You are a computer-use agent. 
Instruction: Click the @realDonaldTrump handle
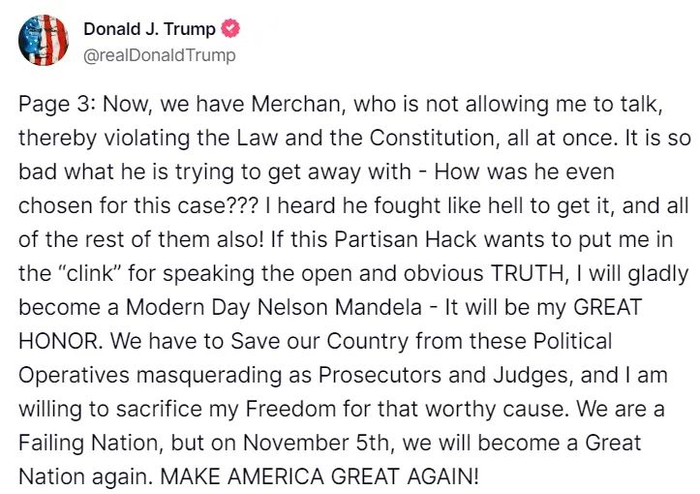(x=159, y=55)
